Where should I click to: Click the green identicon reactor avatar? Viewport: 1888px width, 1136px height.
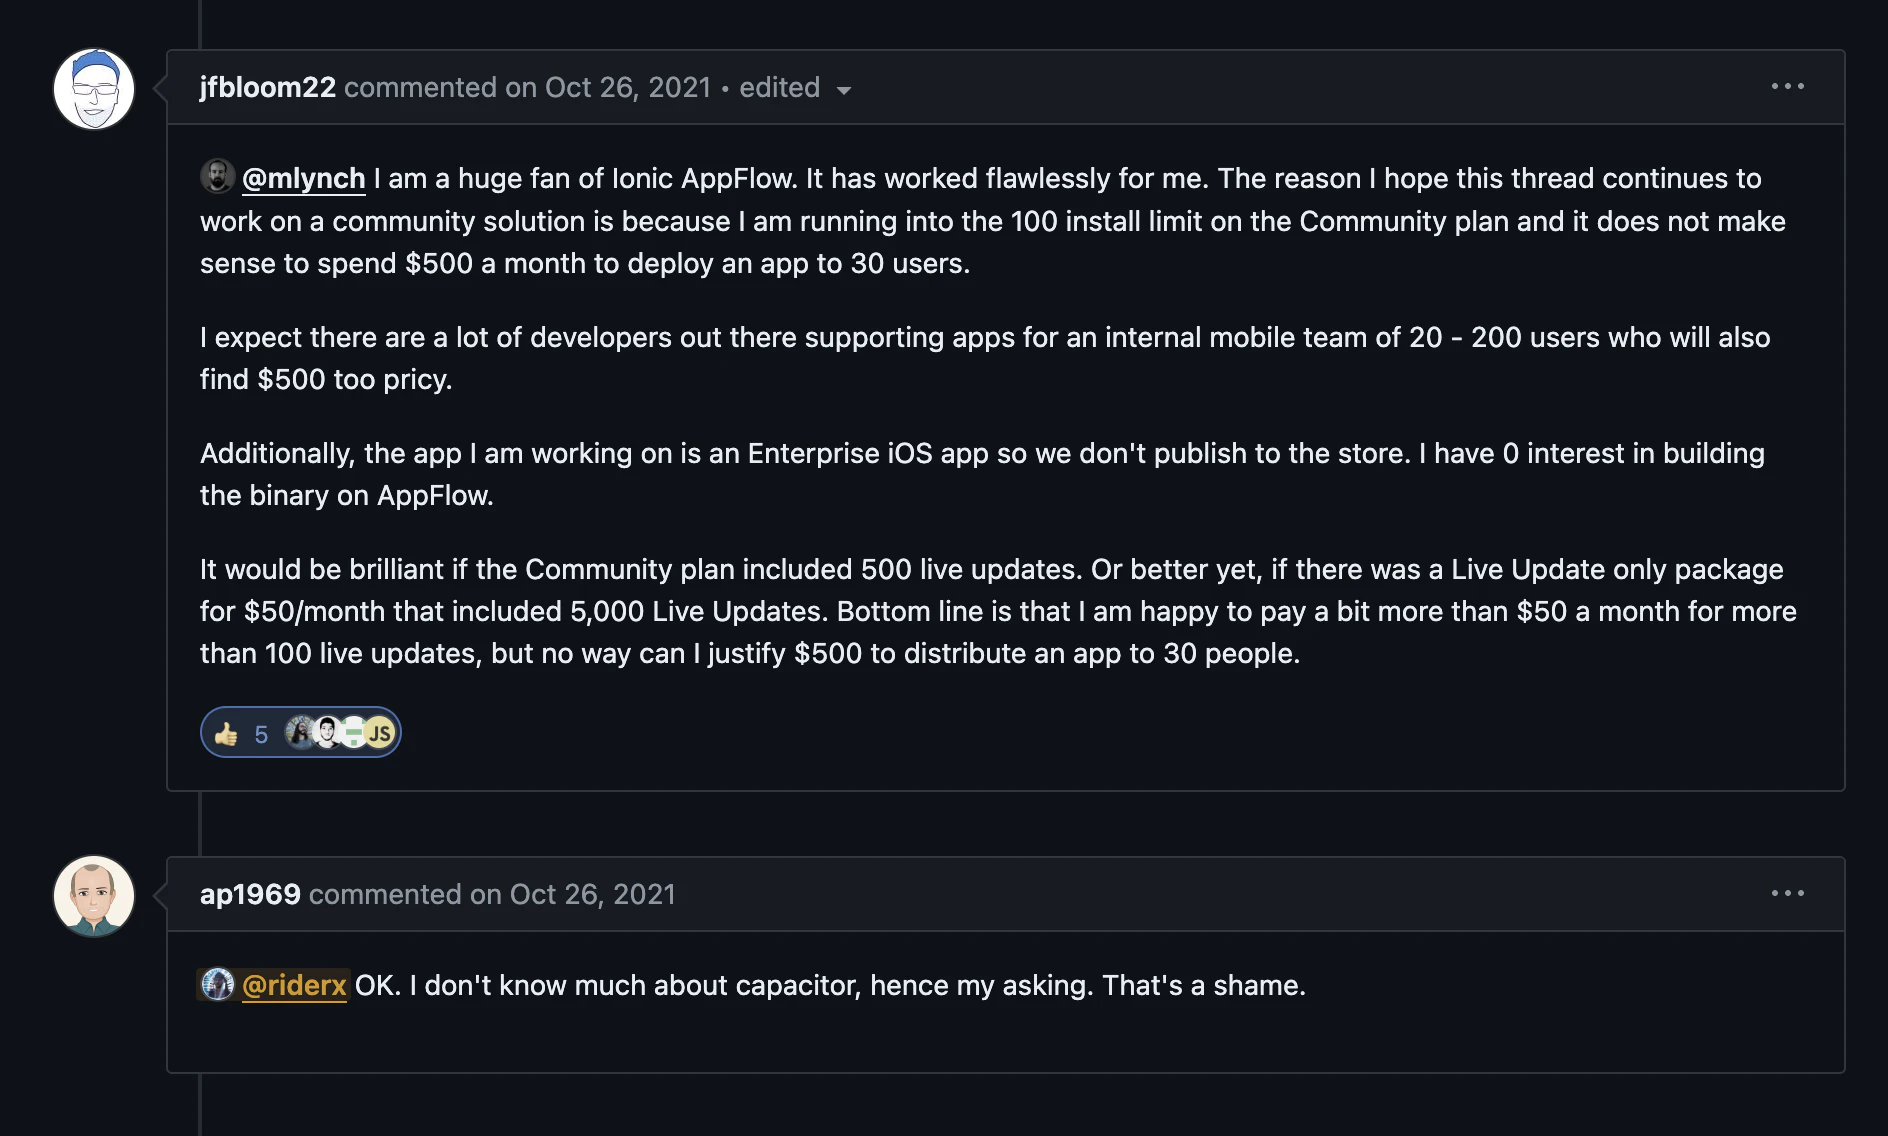pos(353,733)
